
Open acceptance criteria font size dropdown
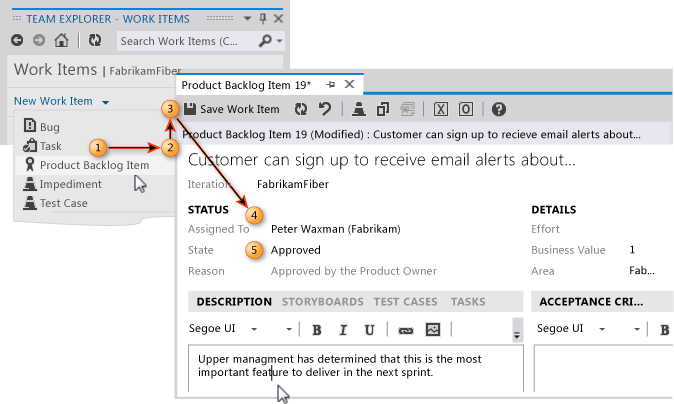[x=637, y=329]
